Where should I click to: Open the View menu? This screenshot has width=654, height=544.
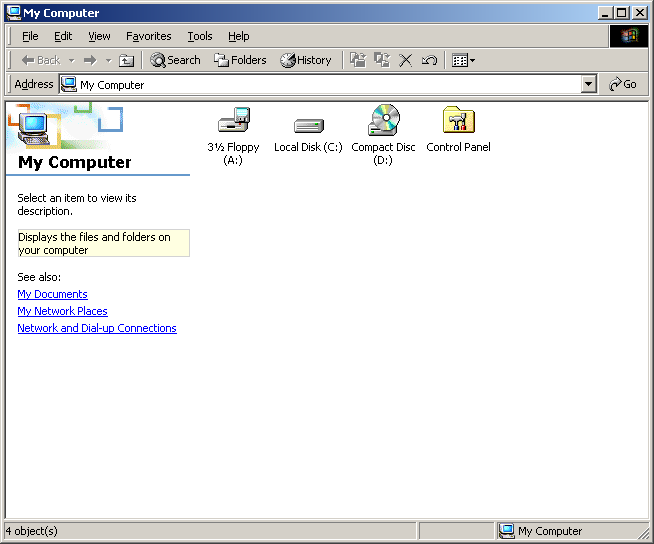point(99,36)
